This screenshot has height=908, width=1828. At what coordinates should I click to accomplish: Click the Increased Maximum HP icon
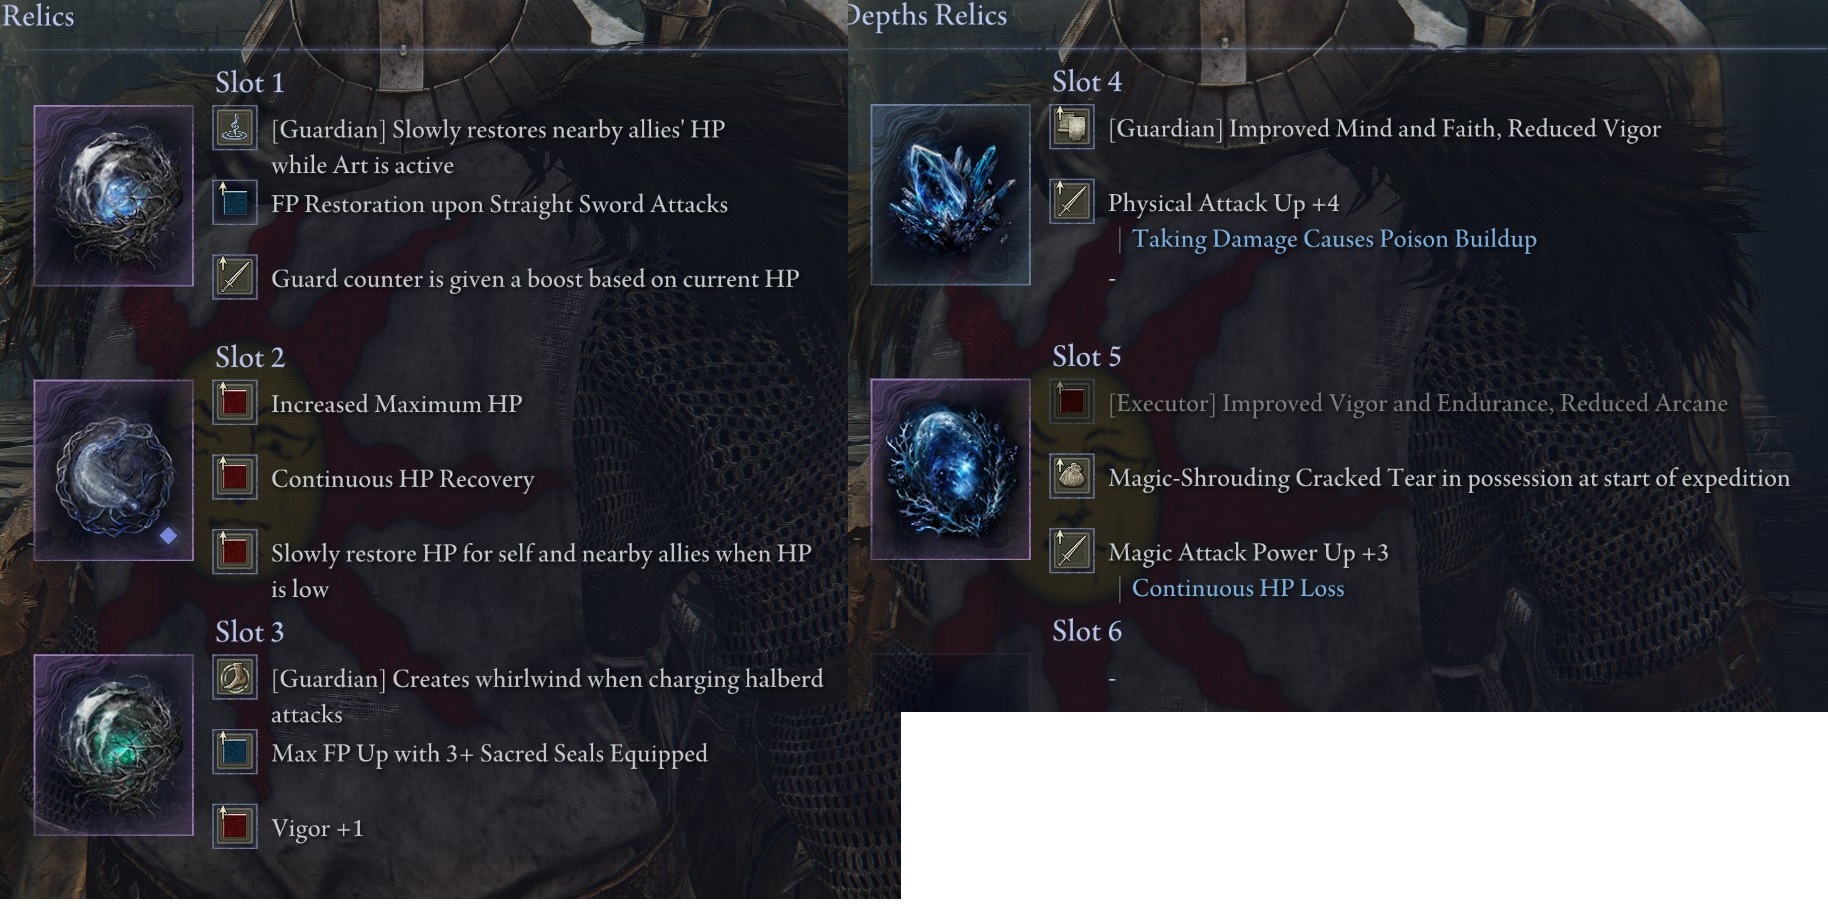(x=235, y=403)
